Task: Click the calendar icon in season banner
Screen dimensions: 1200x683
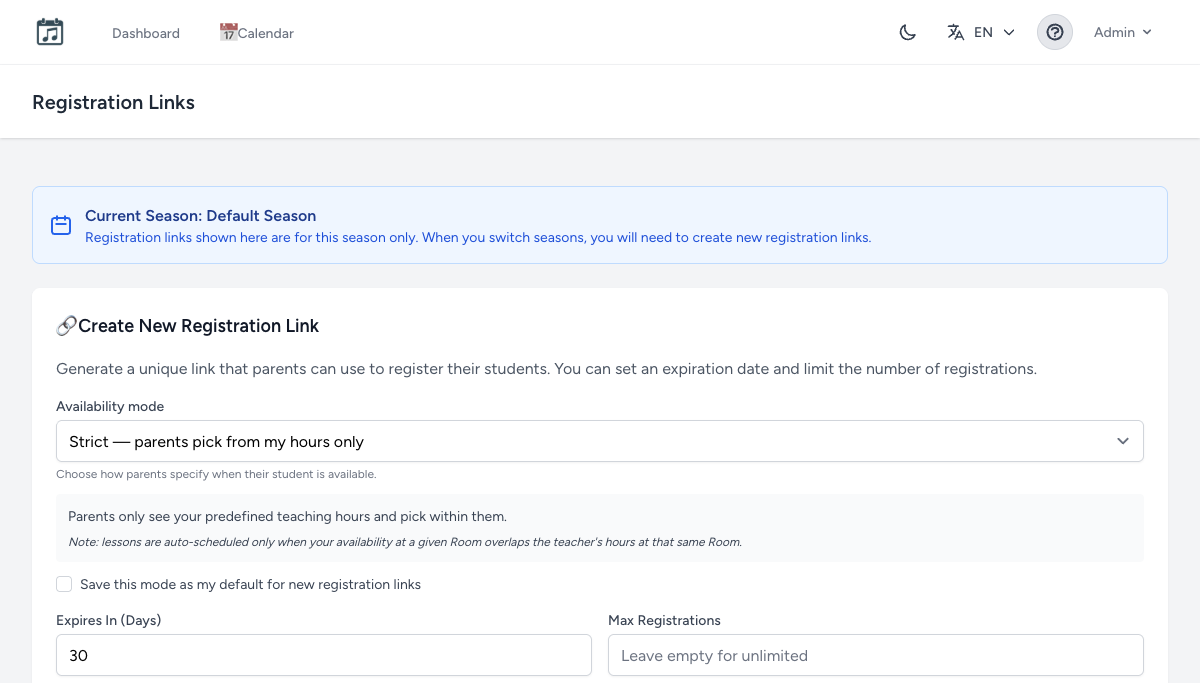Action: click(61, 225)
